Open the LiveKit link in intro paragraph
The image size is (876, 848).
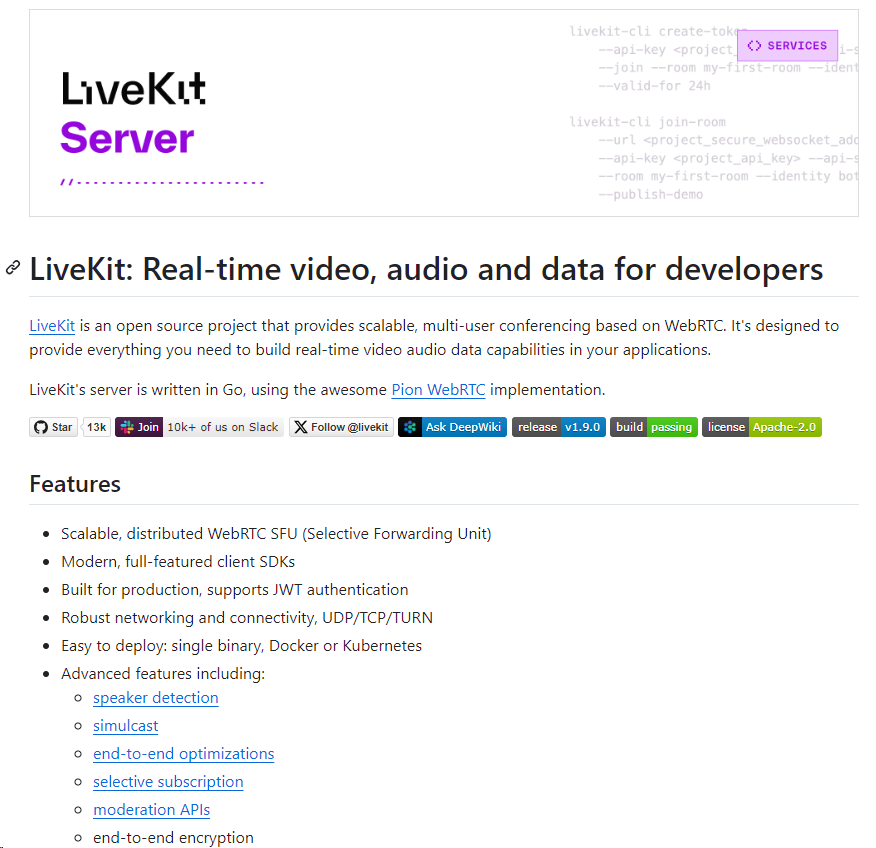pos(52,326)
